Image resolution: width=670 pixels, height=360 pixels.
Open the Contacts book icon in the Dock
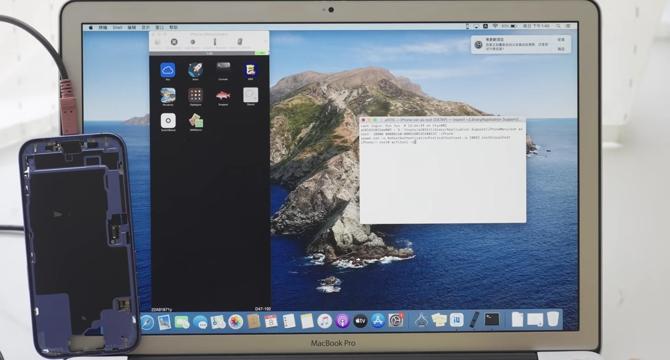point(253,321)
